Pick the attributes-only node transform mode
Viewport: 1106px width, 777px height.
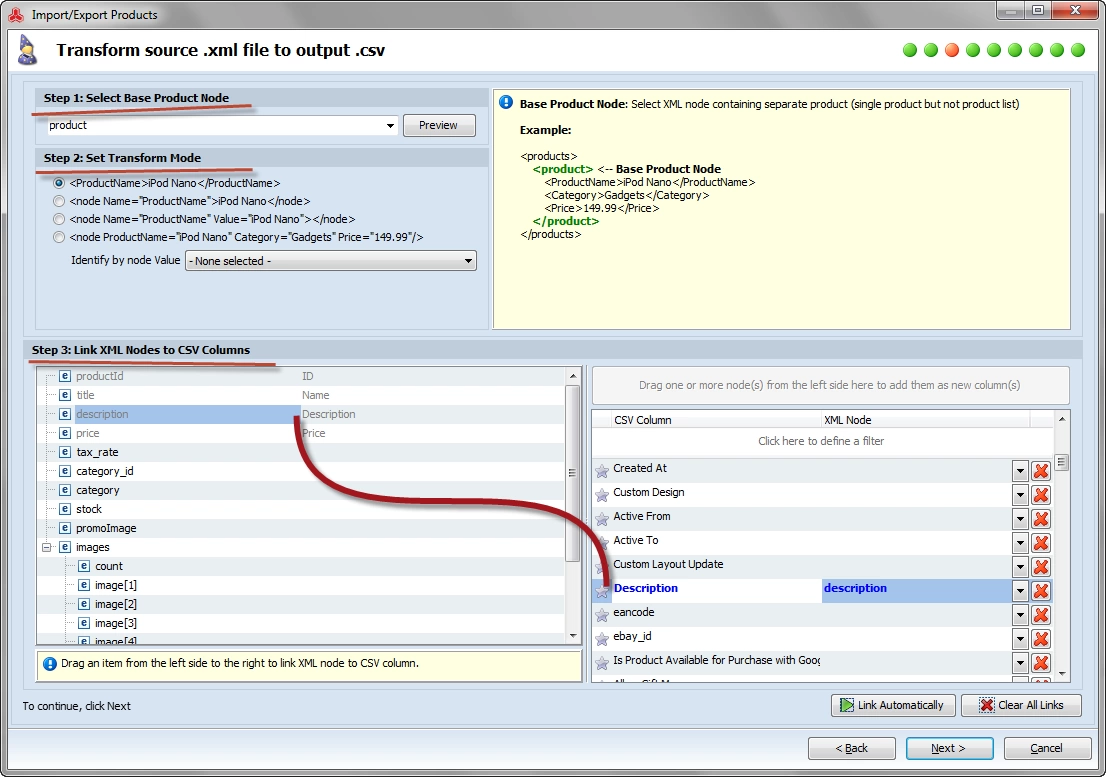[59, 238]
